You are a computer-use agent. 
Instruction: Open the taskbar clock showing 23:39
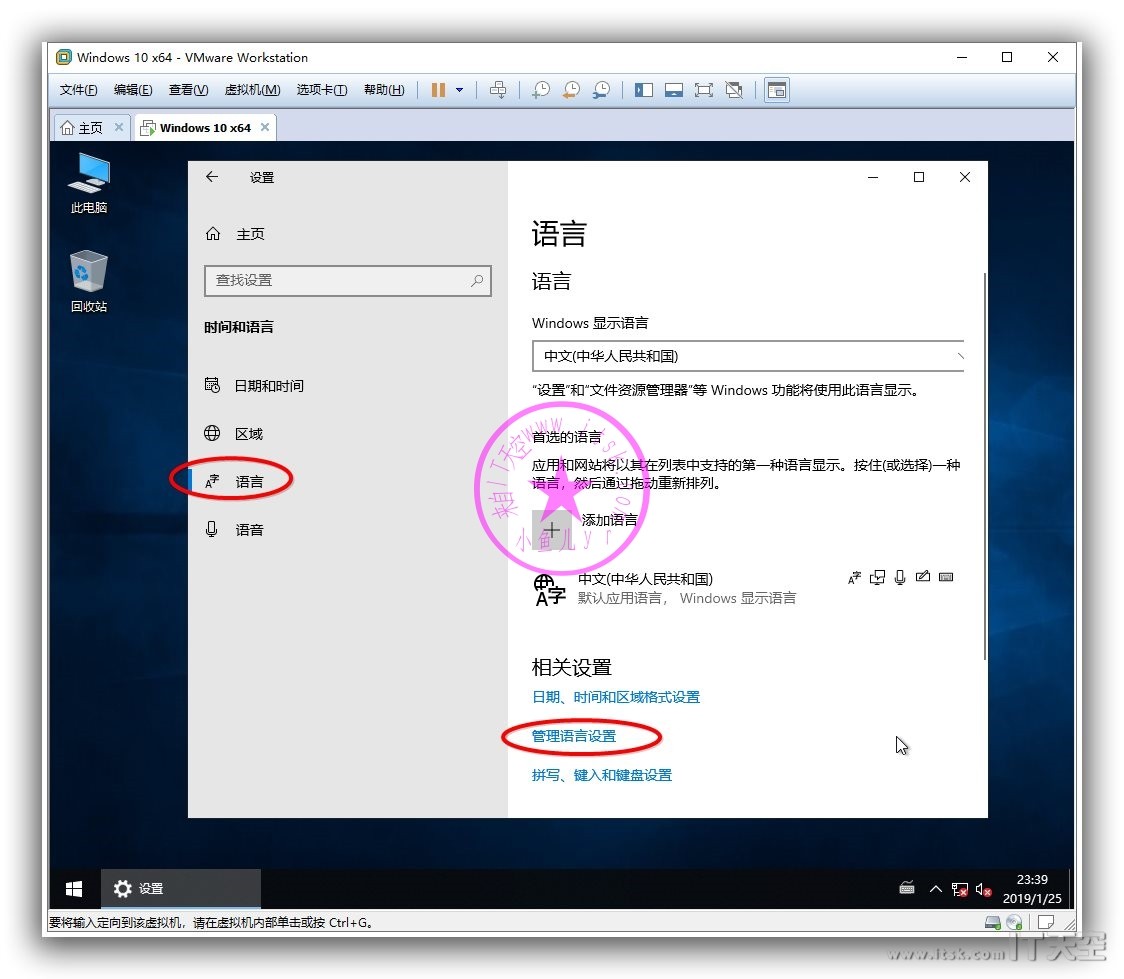[1032, 889]
